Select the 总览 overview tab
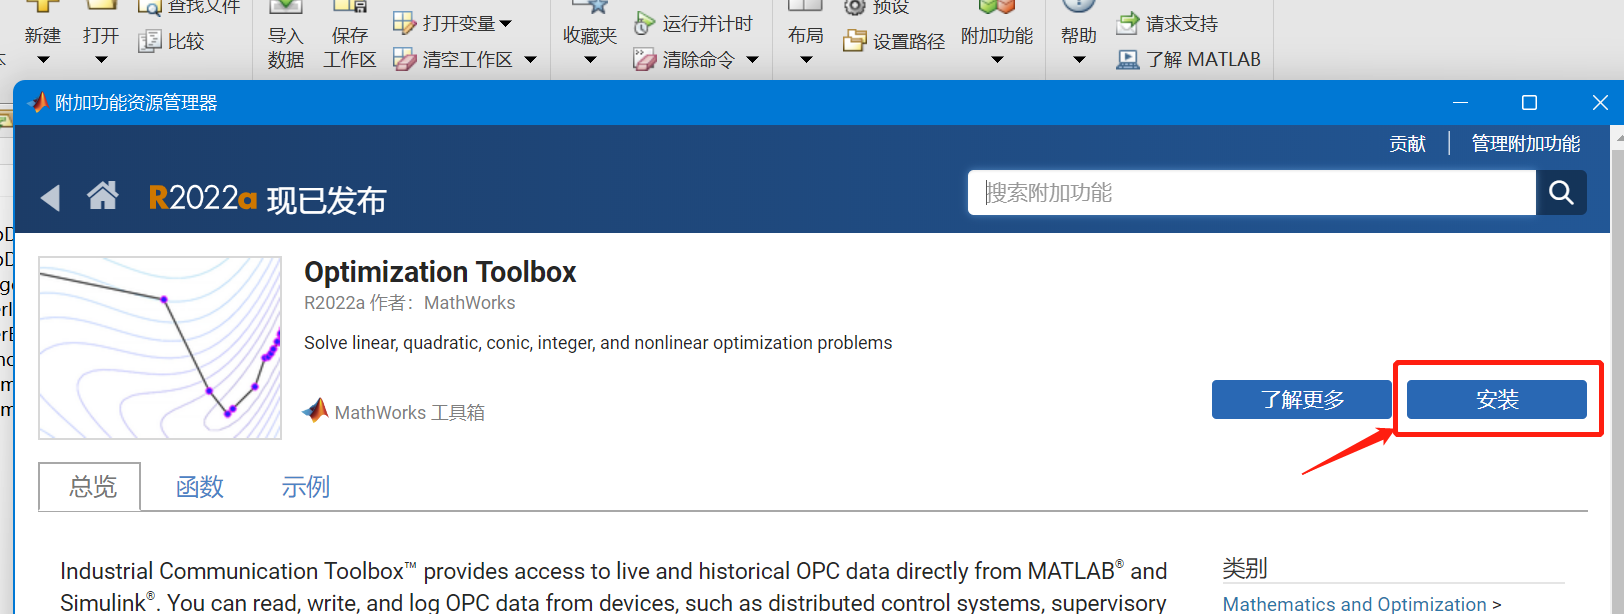Image resolution: width=1624 pixels, height=614 pixels. (x=90, y=486)
